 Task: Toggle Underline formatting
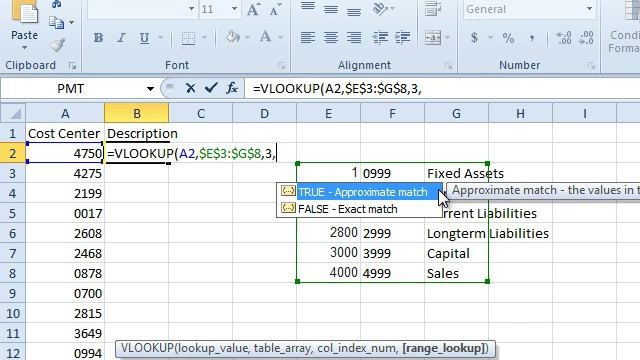pos(144,38)
